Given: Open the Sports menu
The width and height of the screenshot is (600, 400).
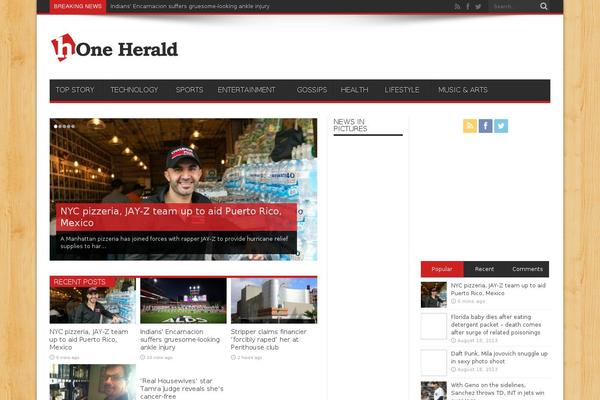Looking at the screenshot, I should 189,90.
